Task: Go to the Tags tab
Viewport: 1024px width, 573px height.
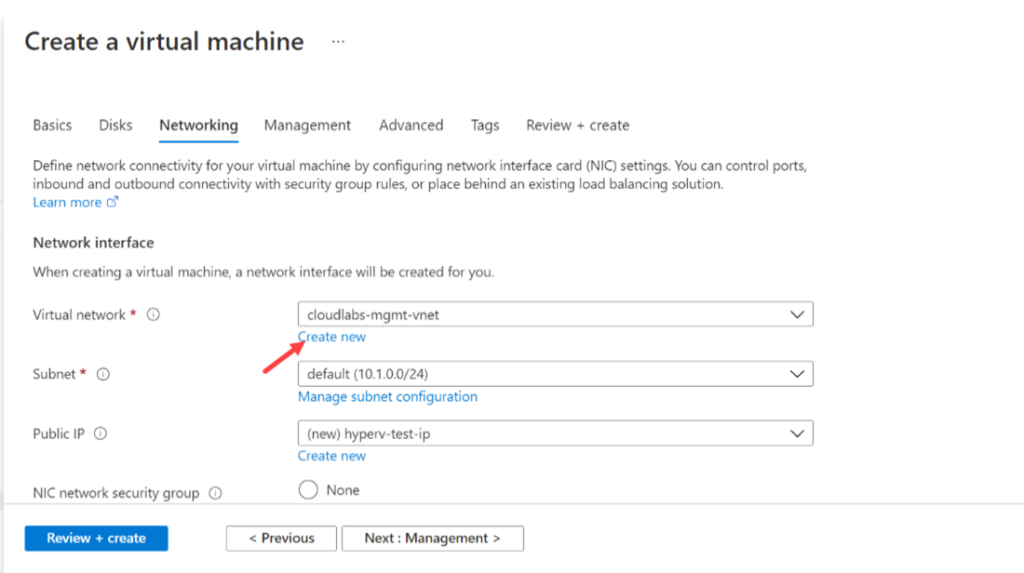Action: pos(485,125)
